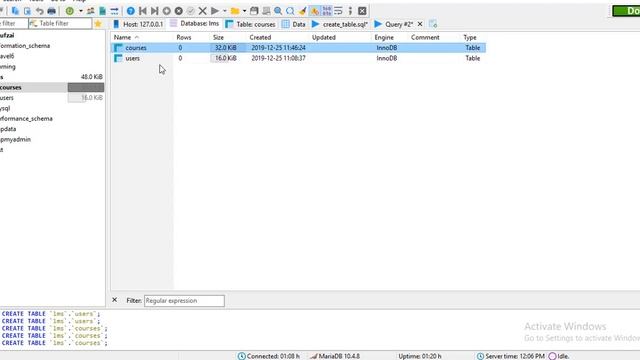
Task: Open the dropdown arrow next to Refresh
Action: click(x=80, y=11)
